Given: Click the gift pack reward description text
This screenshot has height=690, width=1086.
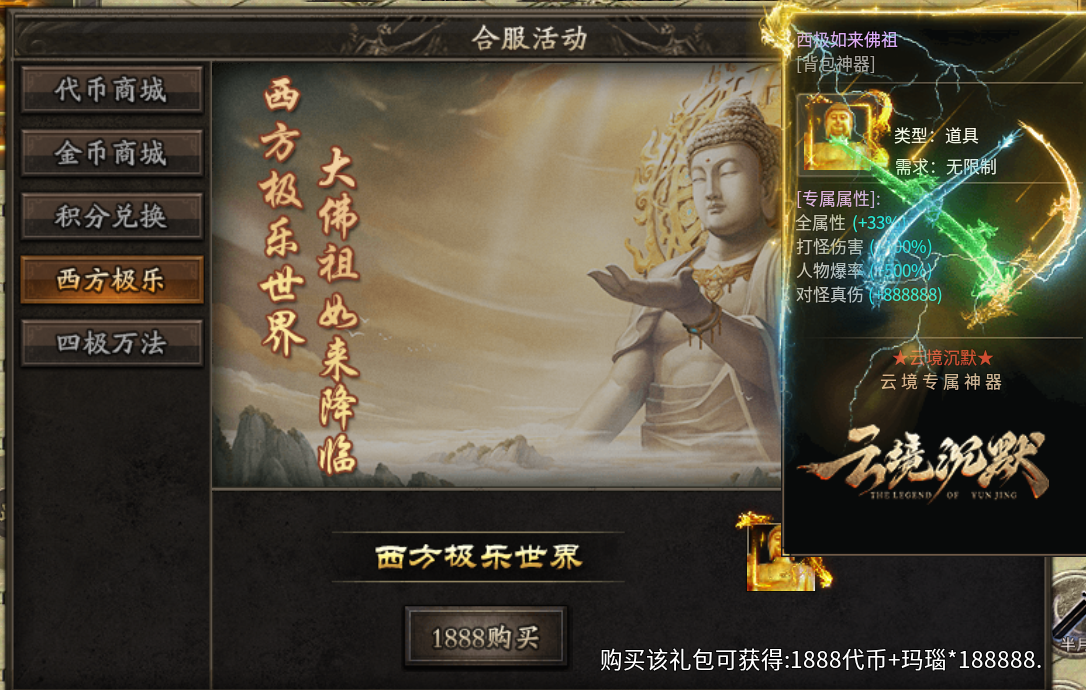Looking at the screenshot, I should pos(821,660).
